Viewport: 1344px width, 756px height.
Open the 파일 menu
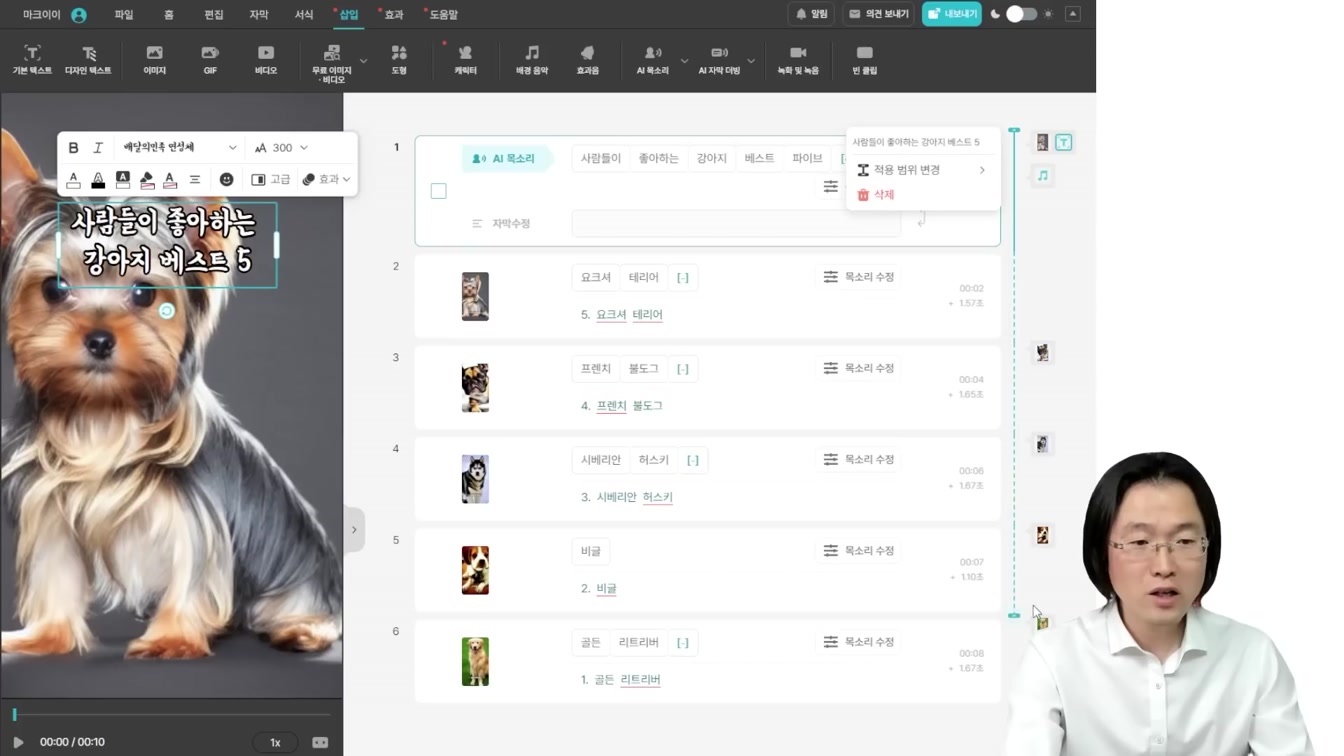pyautogui.click(x=124, y=15)
